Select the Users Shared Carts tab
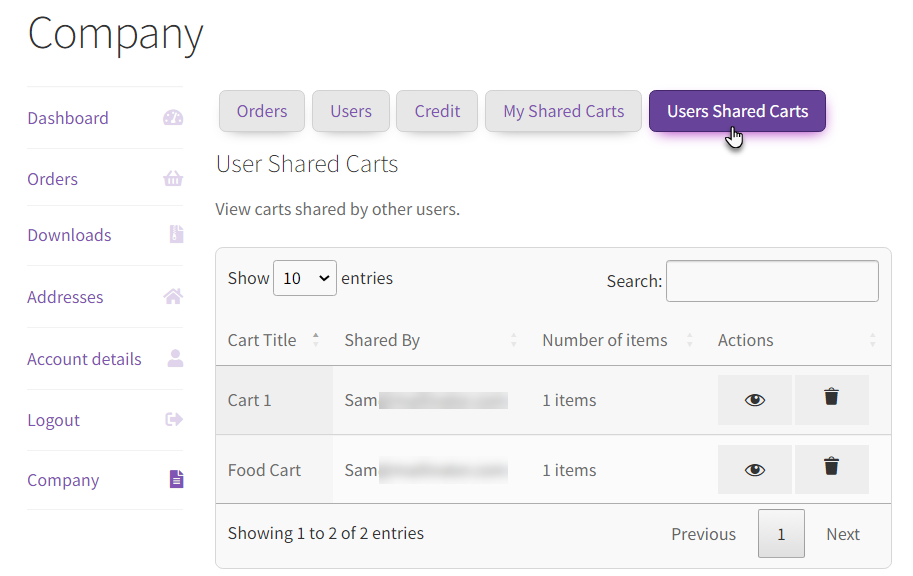Image resolution: width=913 pixels, height=576 pixels. tap(737, 111)
